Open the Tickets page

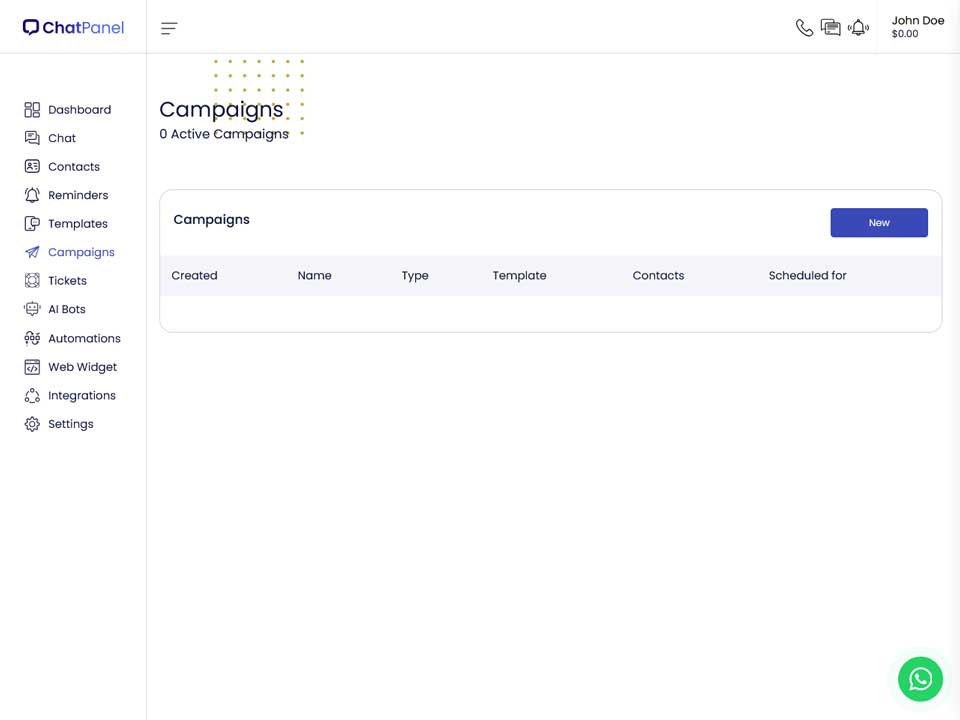[67, 281]
